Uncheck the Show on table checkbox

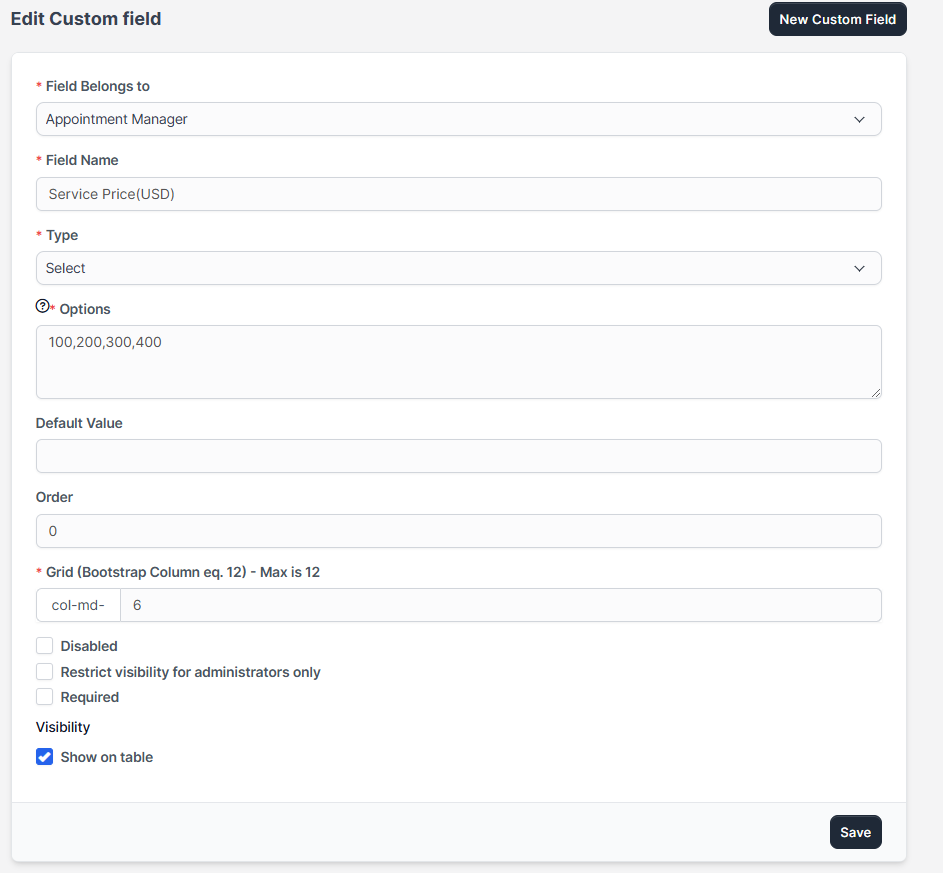[44, 757]
